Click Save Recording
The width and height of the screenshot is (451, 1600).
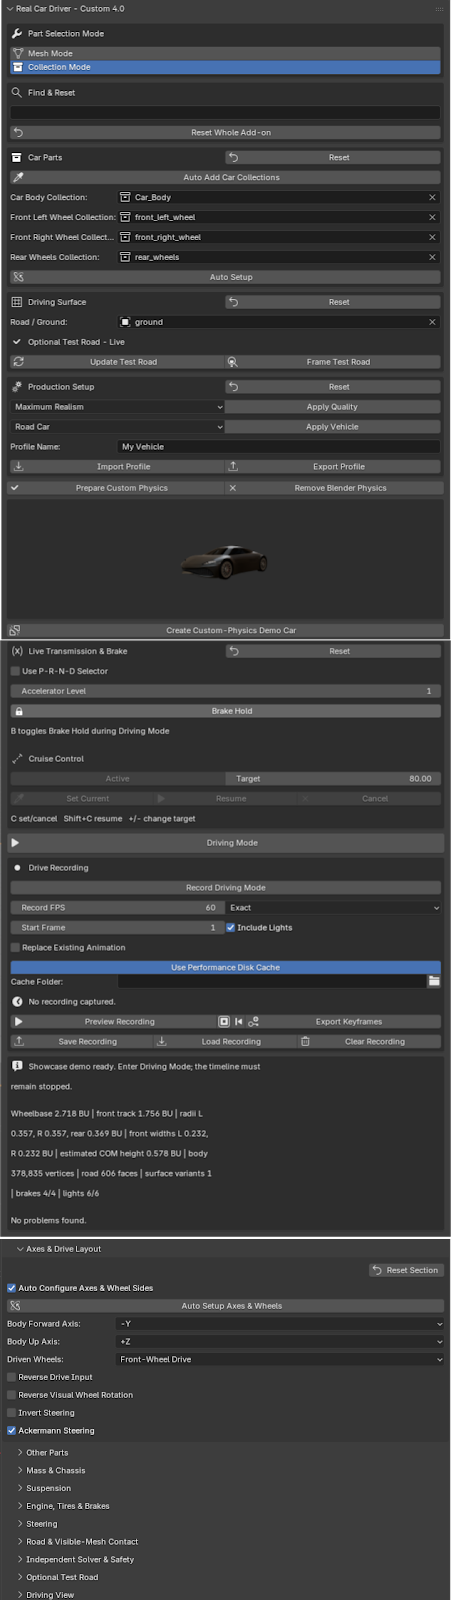tap(81, 1042)
